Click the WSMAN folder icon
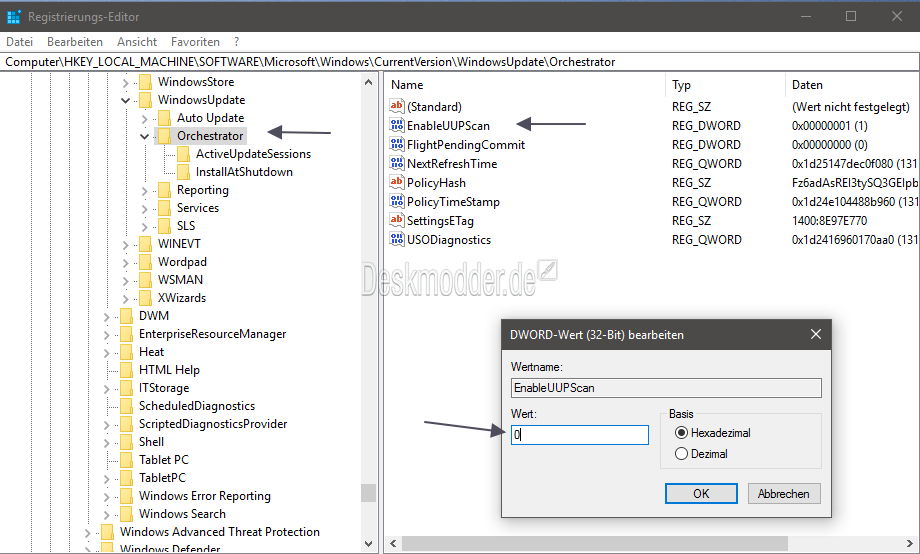920x554 pixels. point(146,280)
